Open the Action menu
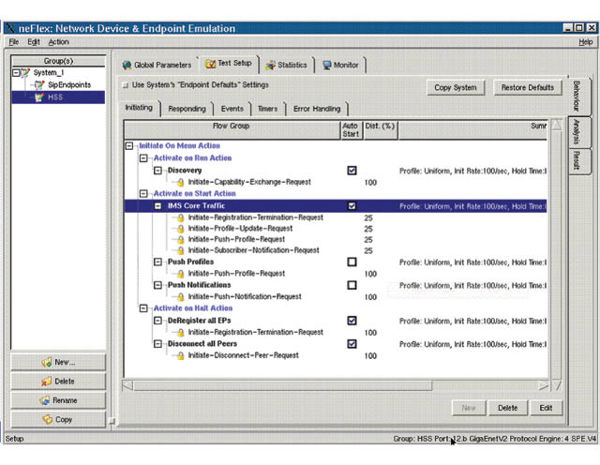This screenshot has width=600, height=465. click(x=59, y=42)
